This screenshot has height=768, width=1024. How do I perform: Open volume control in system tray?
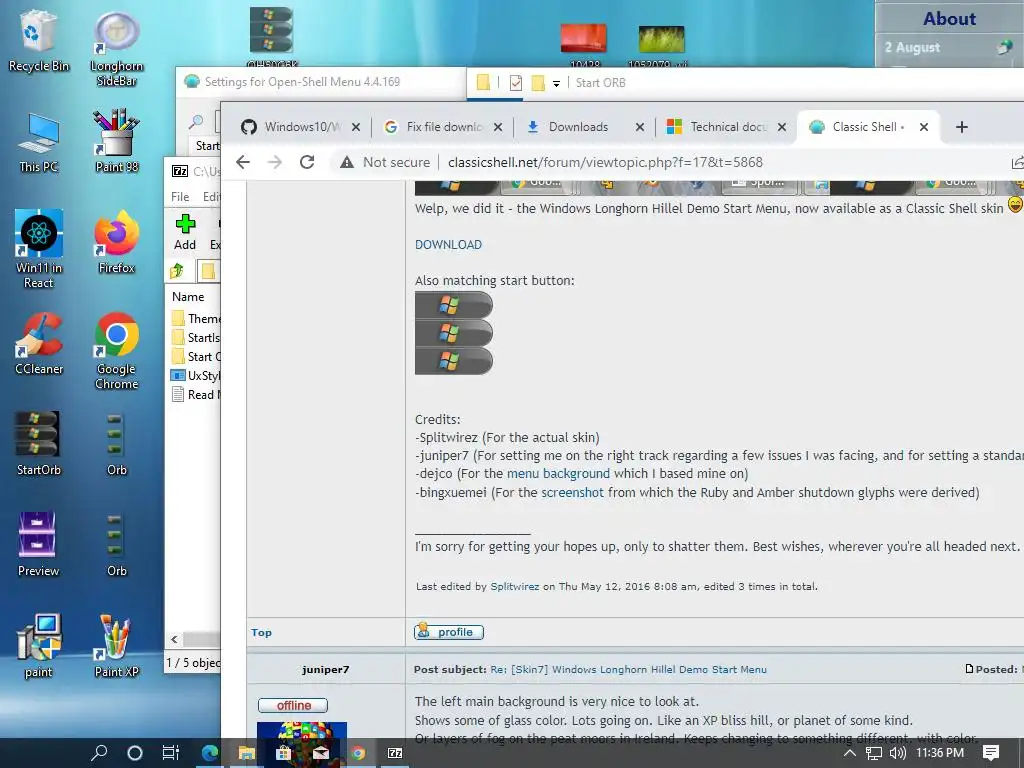(898, 753)
